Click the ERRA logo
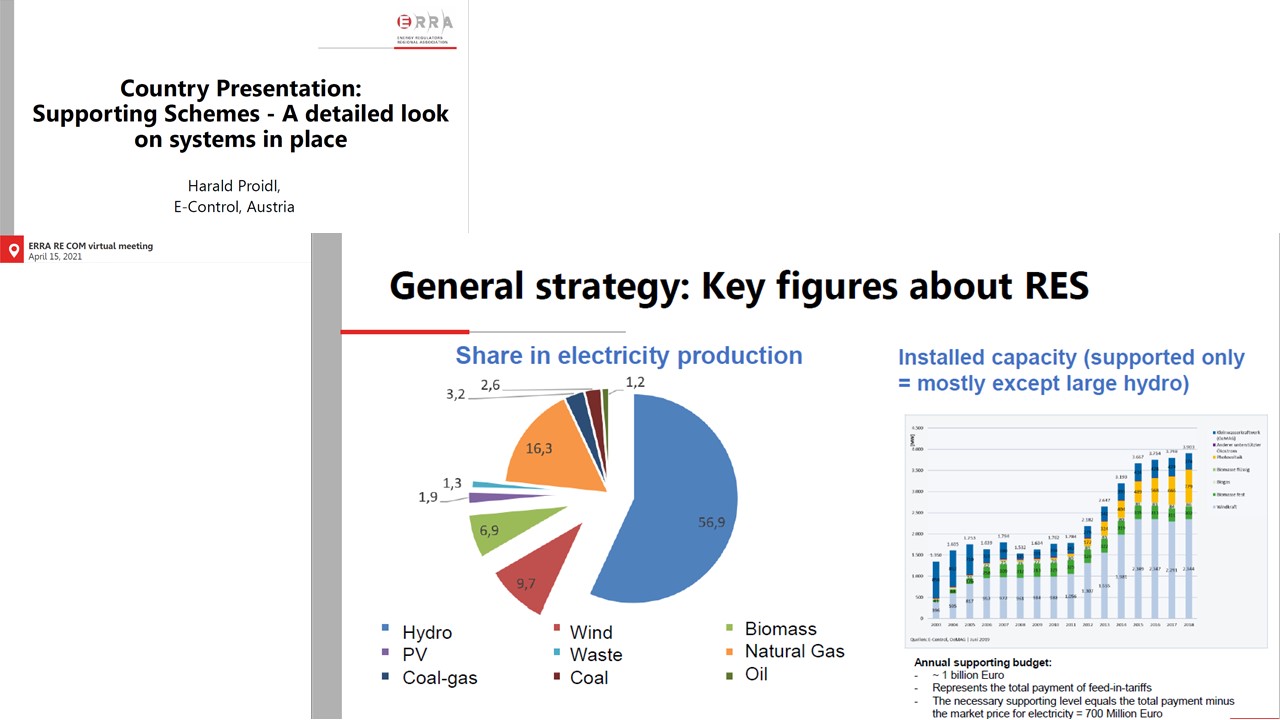The image size is (1280, 720). tap(425, 28)
